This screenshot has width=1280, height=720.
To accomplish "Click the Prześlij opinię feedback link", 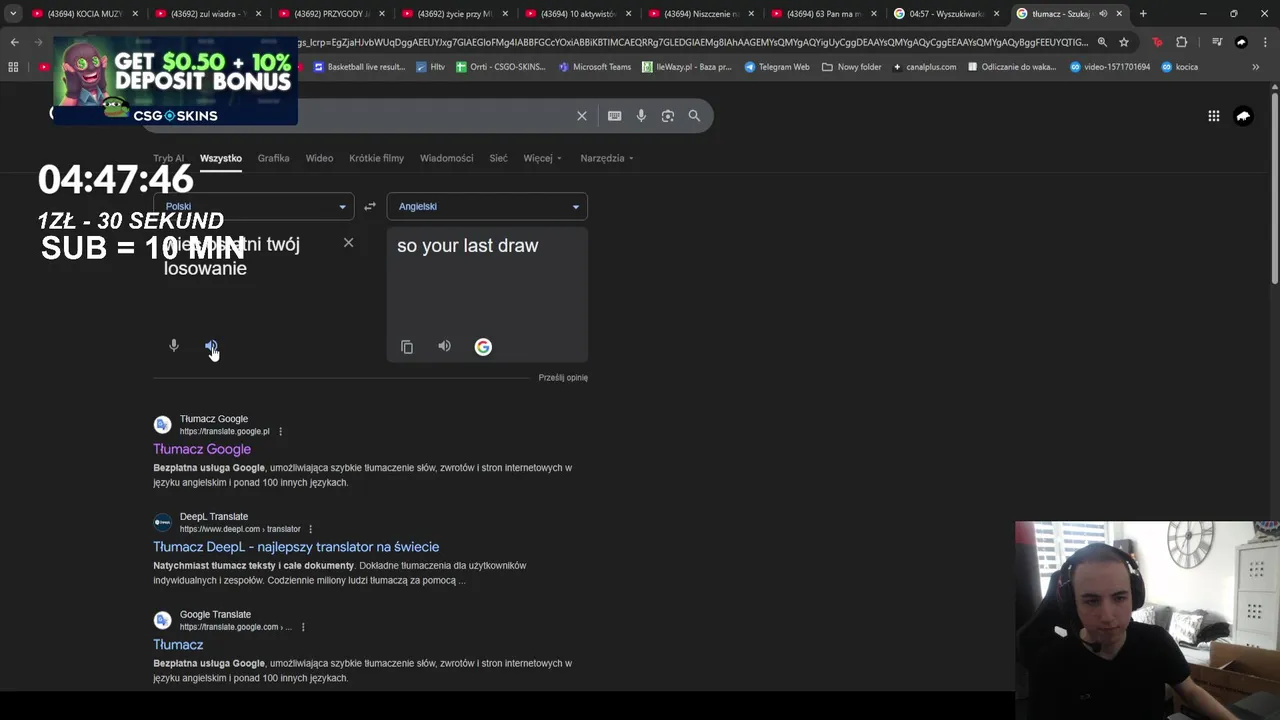I will [x=563, y=377].
